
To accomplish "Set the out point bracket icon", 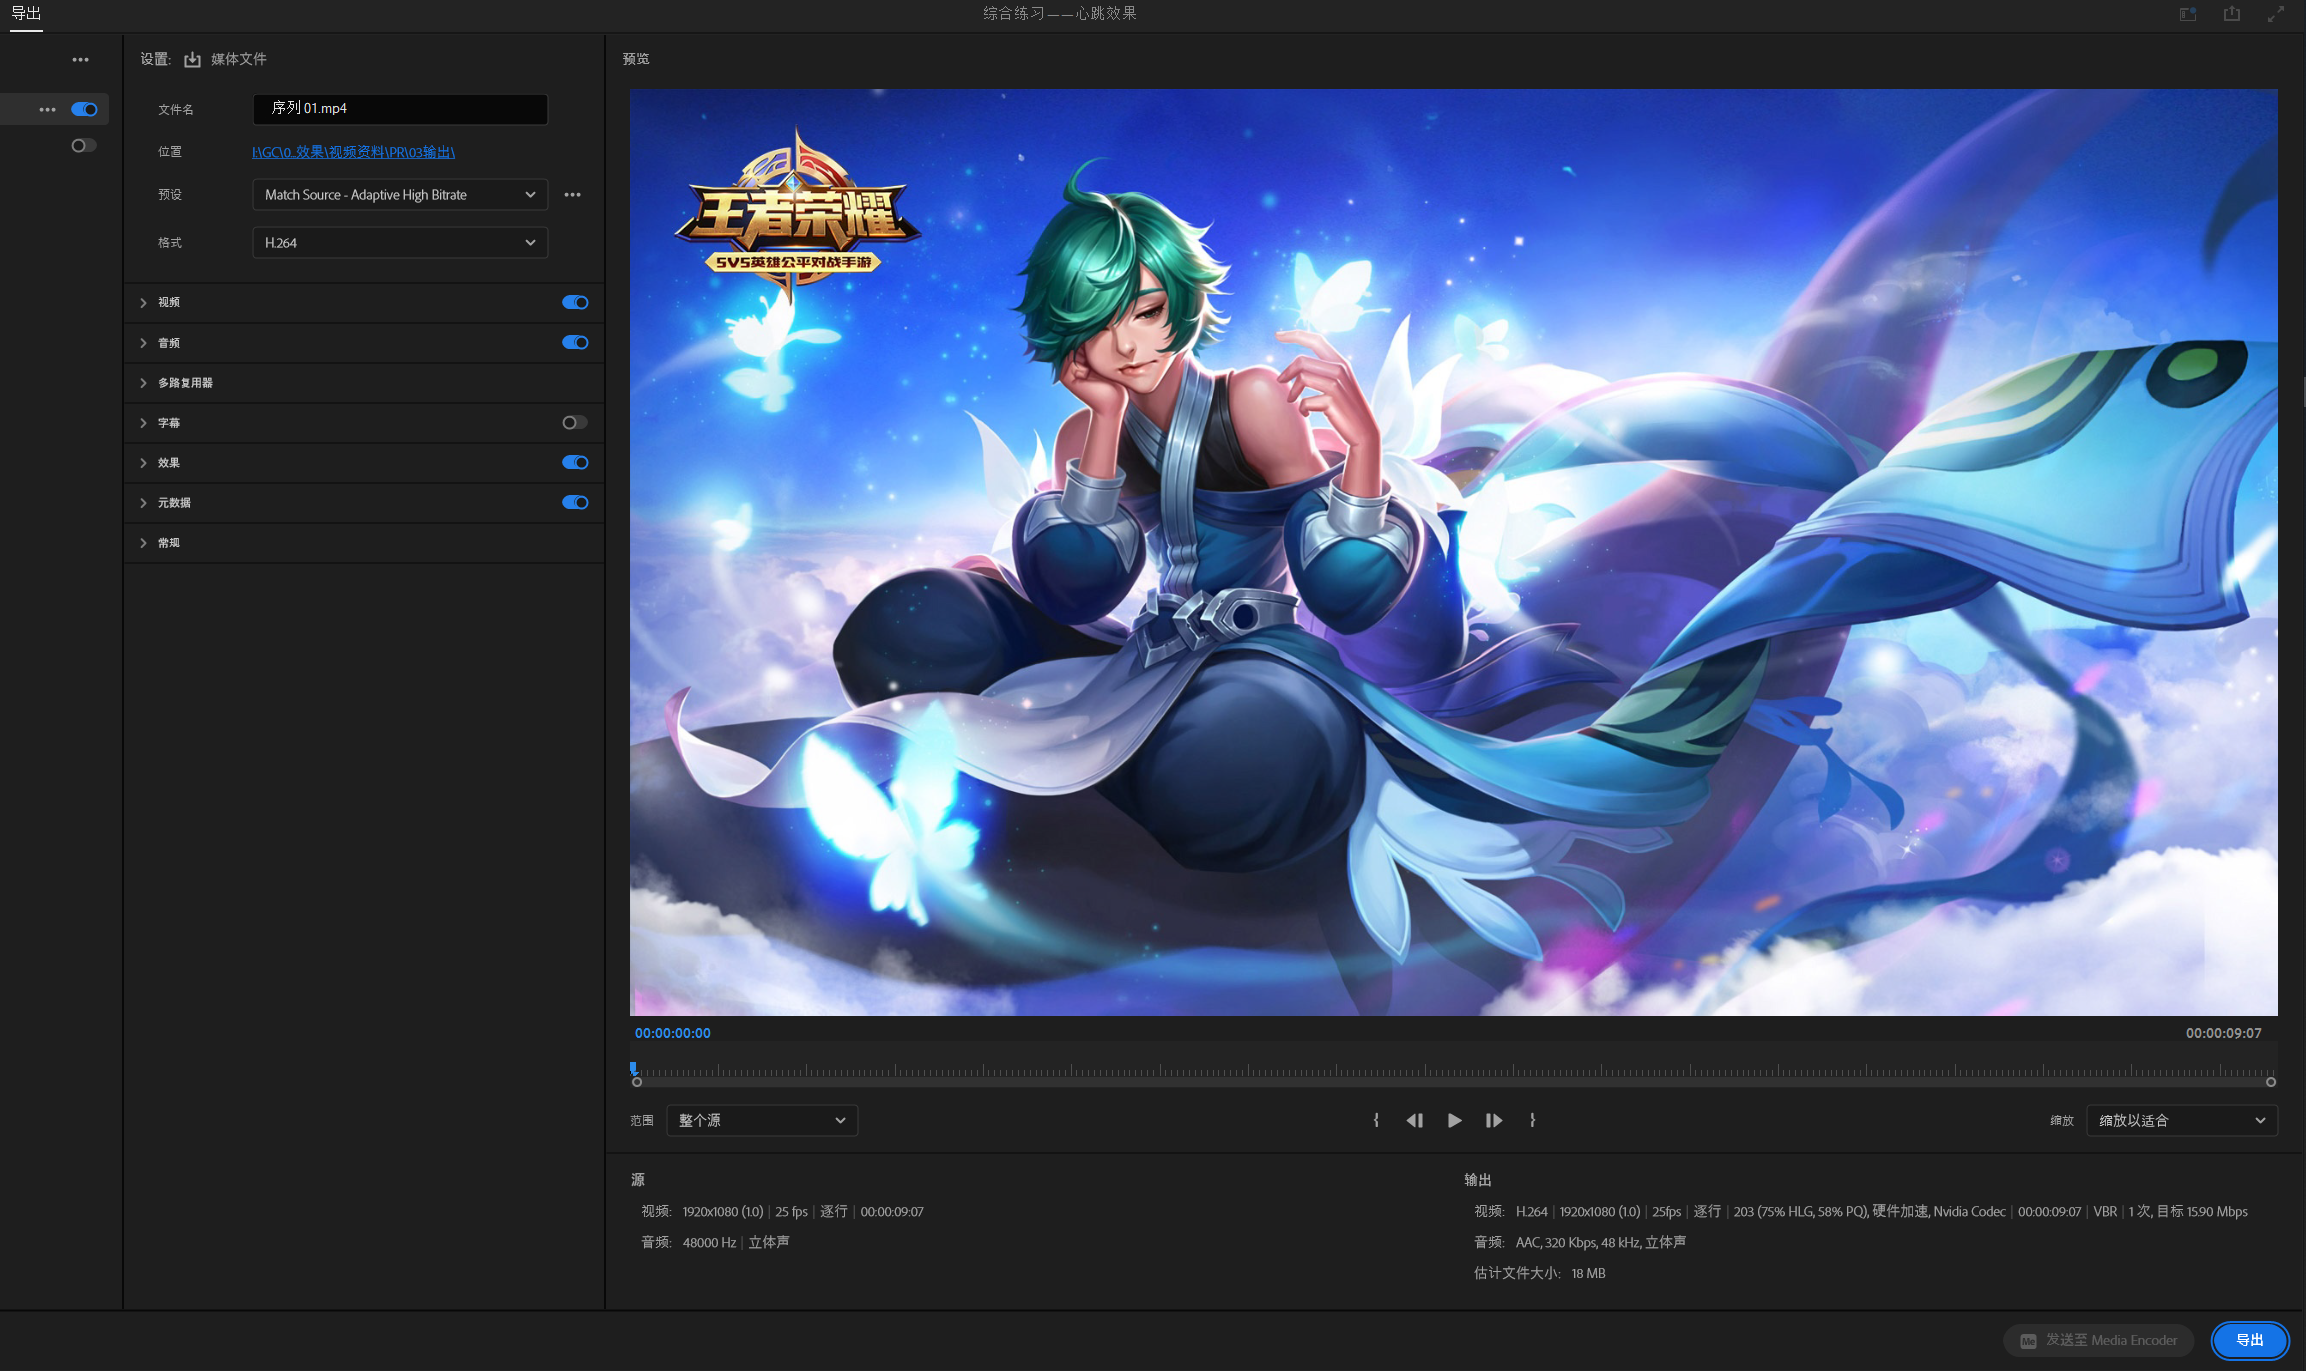I will click(x=1532, y=1120).
